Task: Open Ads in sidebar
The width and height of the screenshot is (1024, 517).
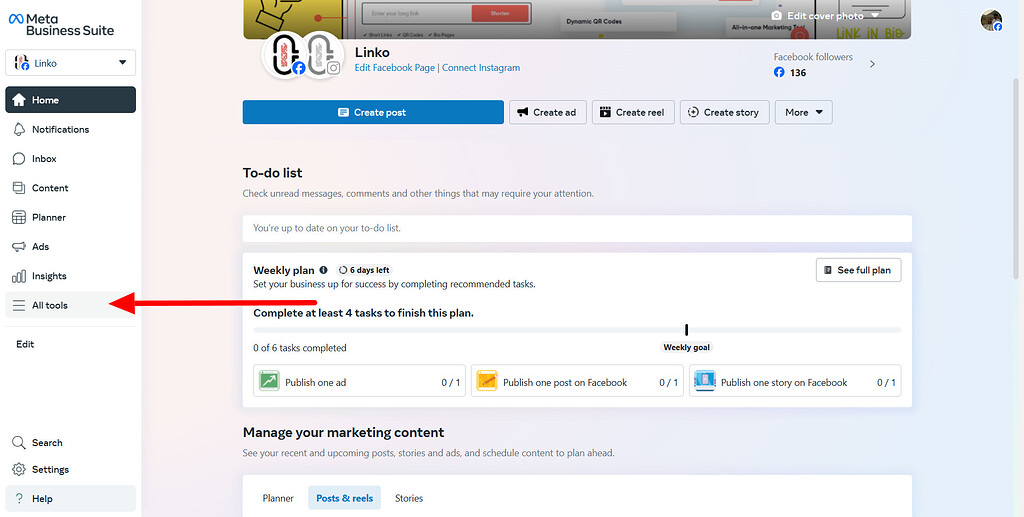Action: pos(71,247)
